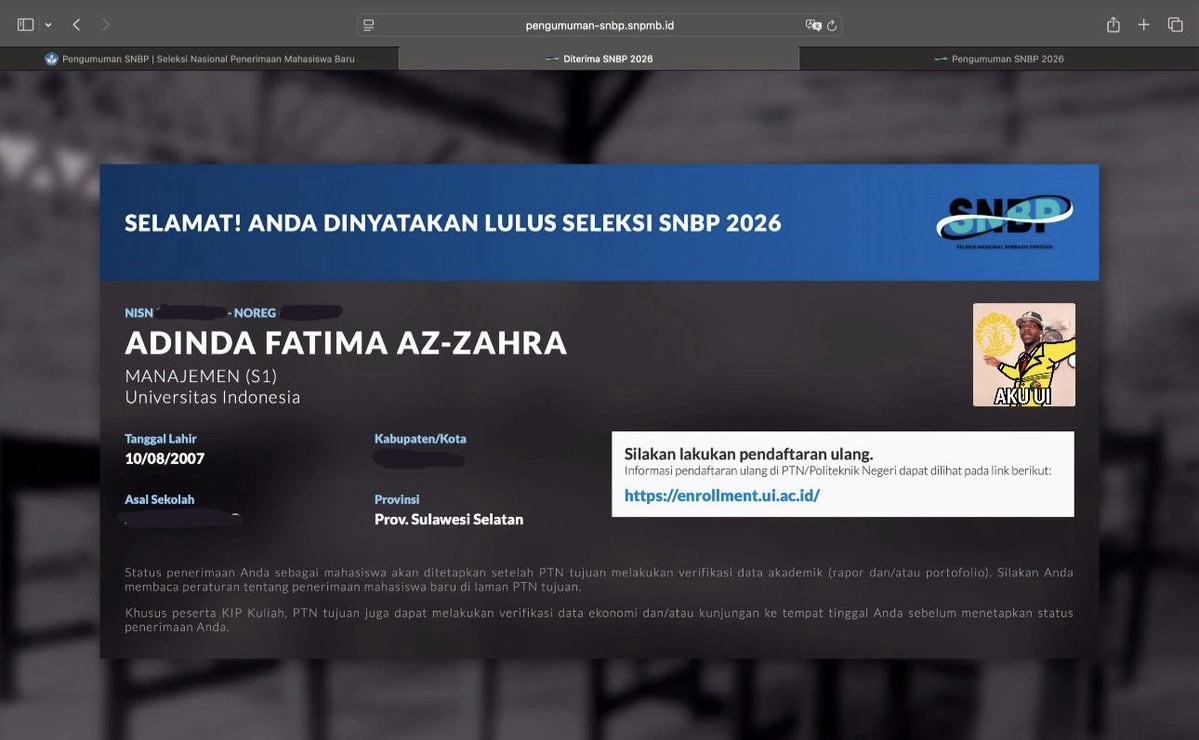The image size is (1199, 740).
Task: Open the page reader icon in address bar
Action: 369,25
